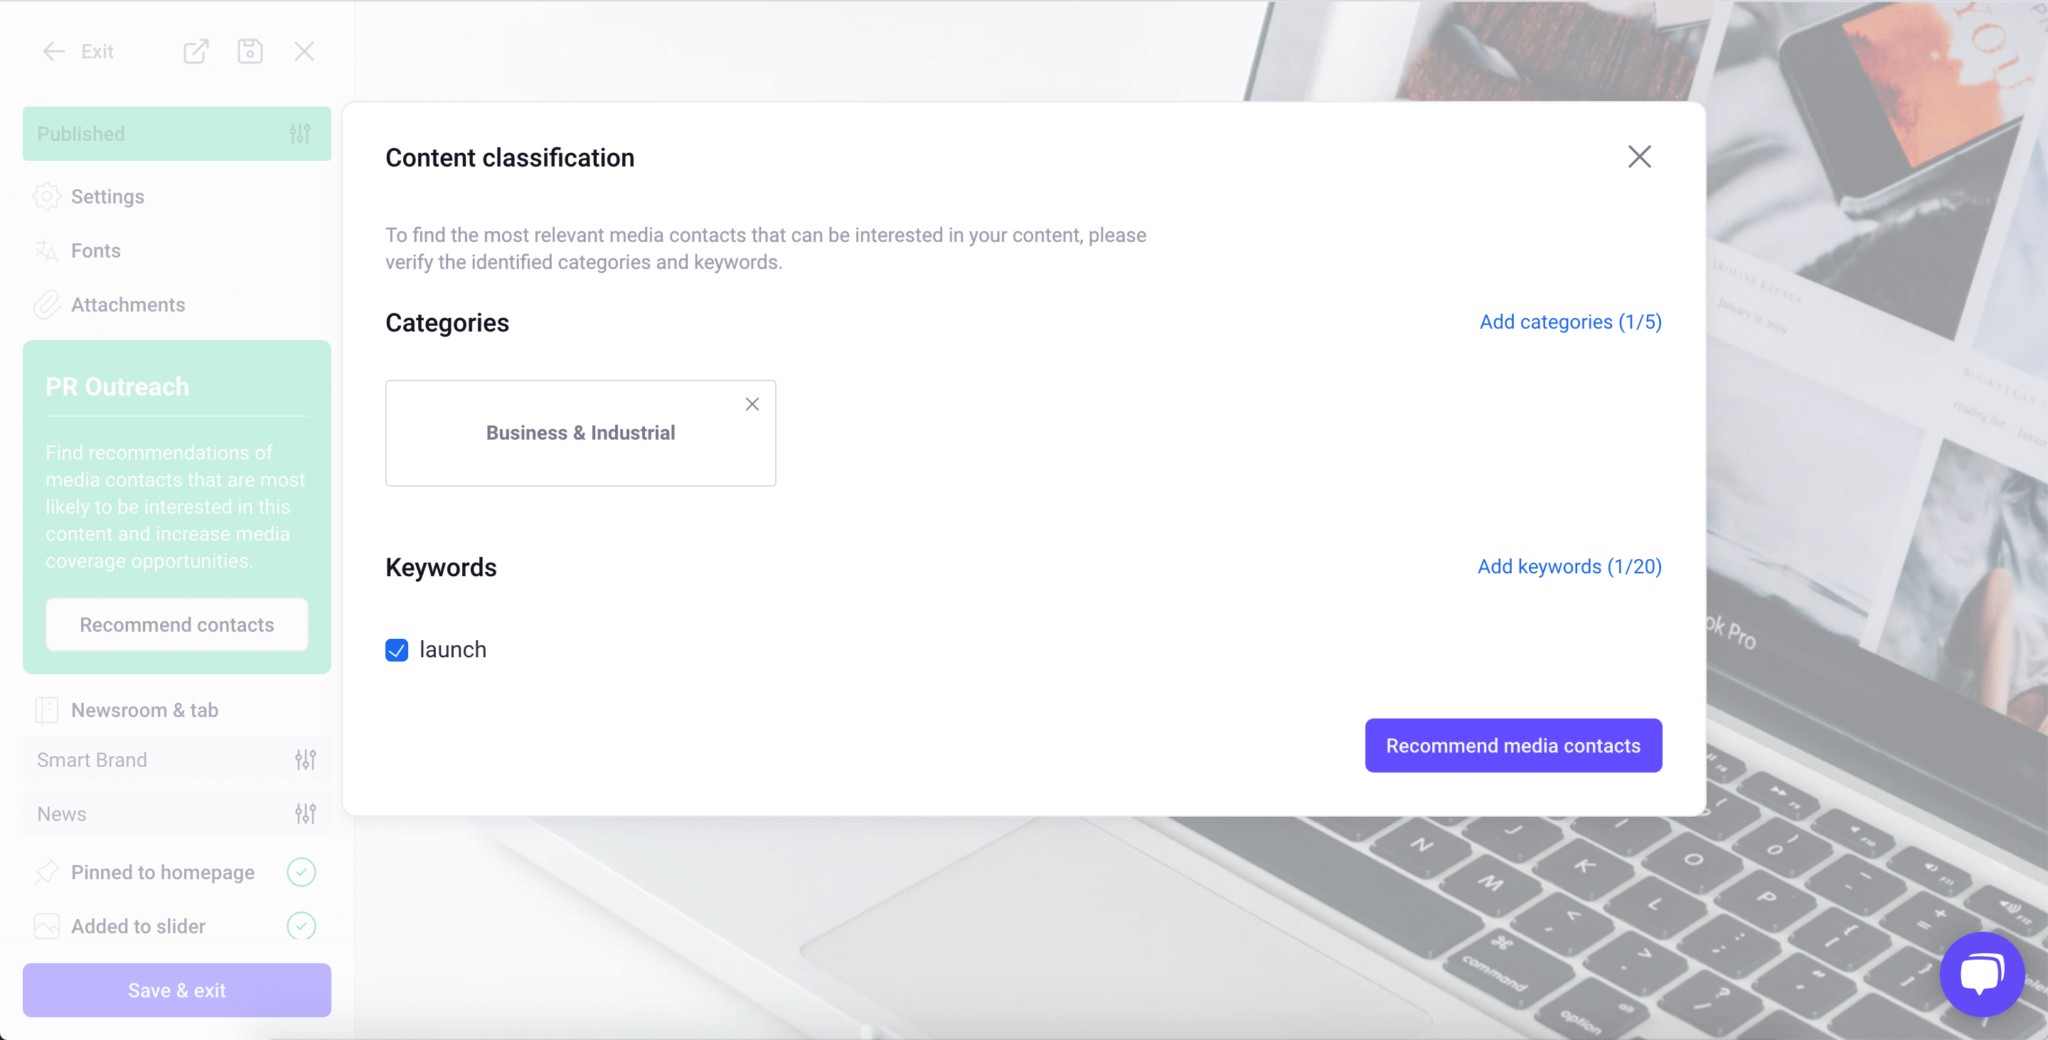Open filter options beside Published
Viewport: 2048px width, 1040px height.
coord(300,133)
